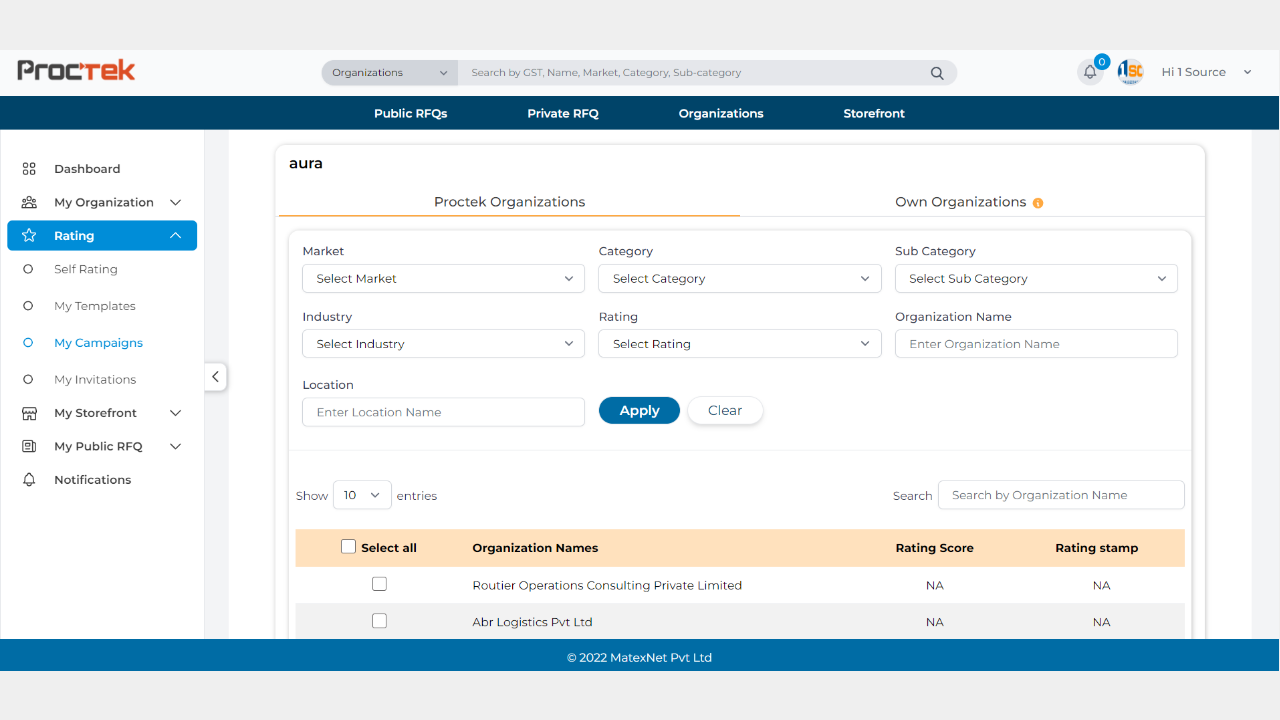This screenshot has width=1280, height=720.
Task: Click the Notifications bell icon in sidebar
Action: pyautogui.click(x=29, y=480)
